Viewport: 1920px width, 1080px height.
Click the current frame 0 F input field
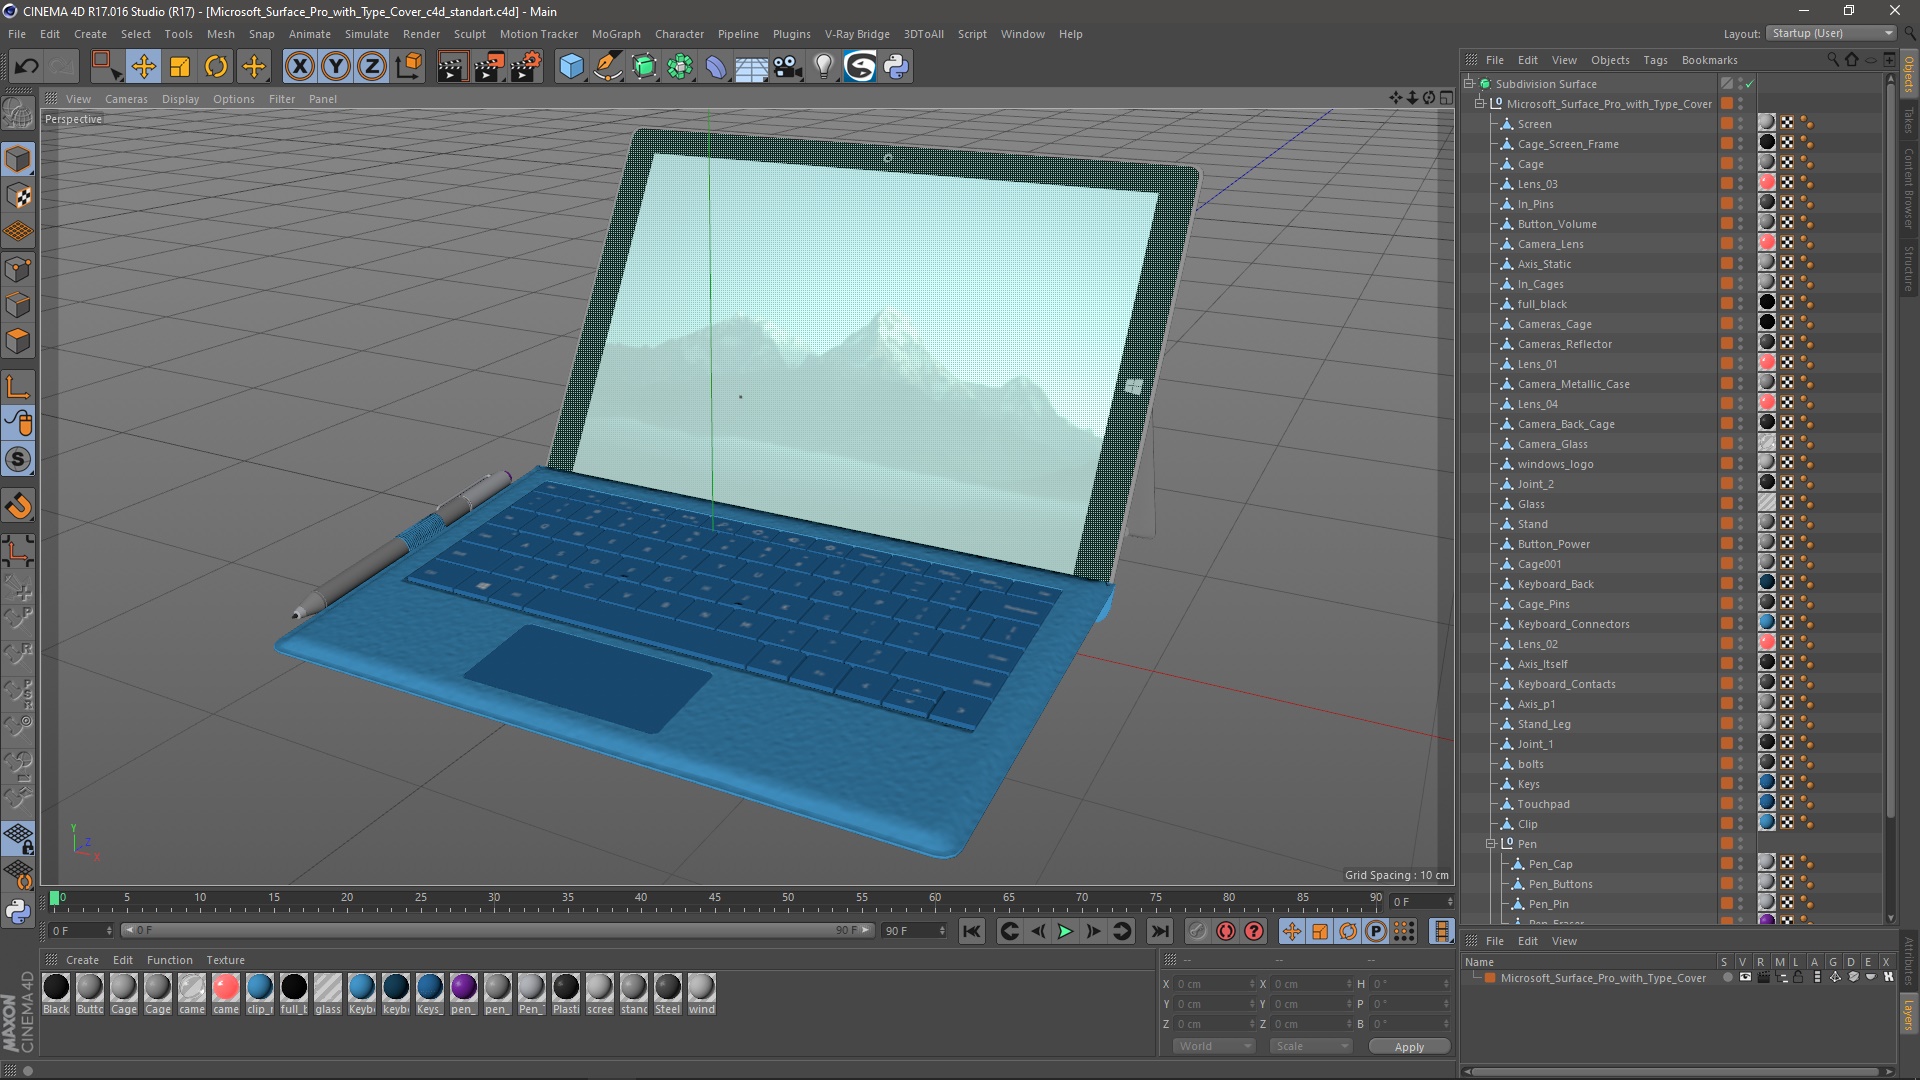click(81, 930)
